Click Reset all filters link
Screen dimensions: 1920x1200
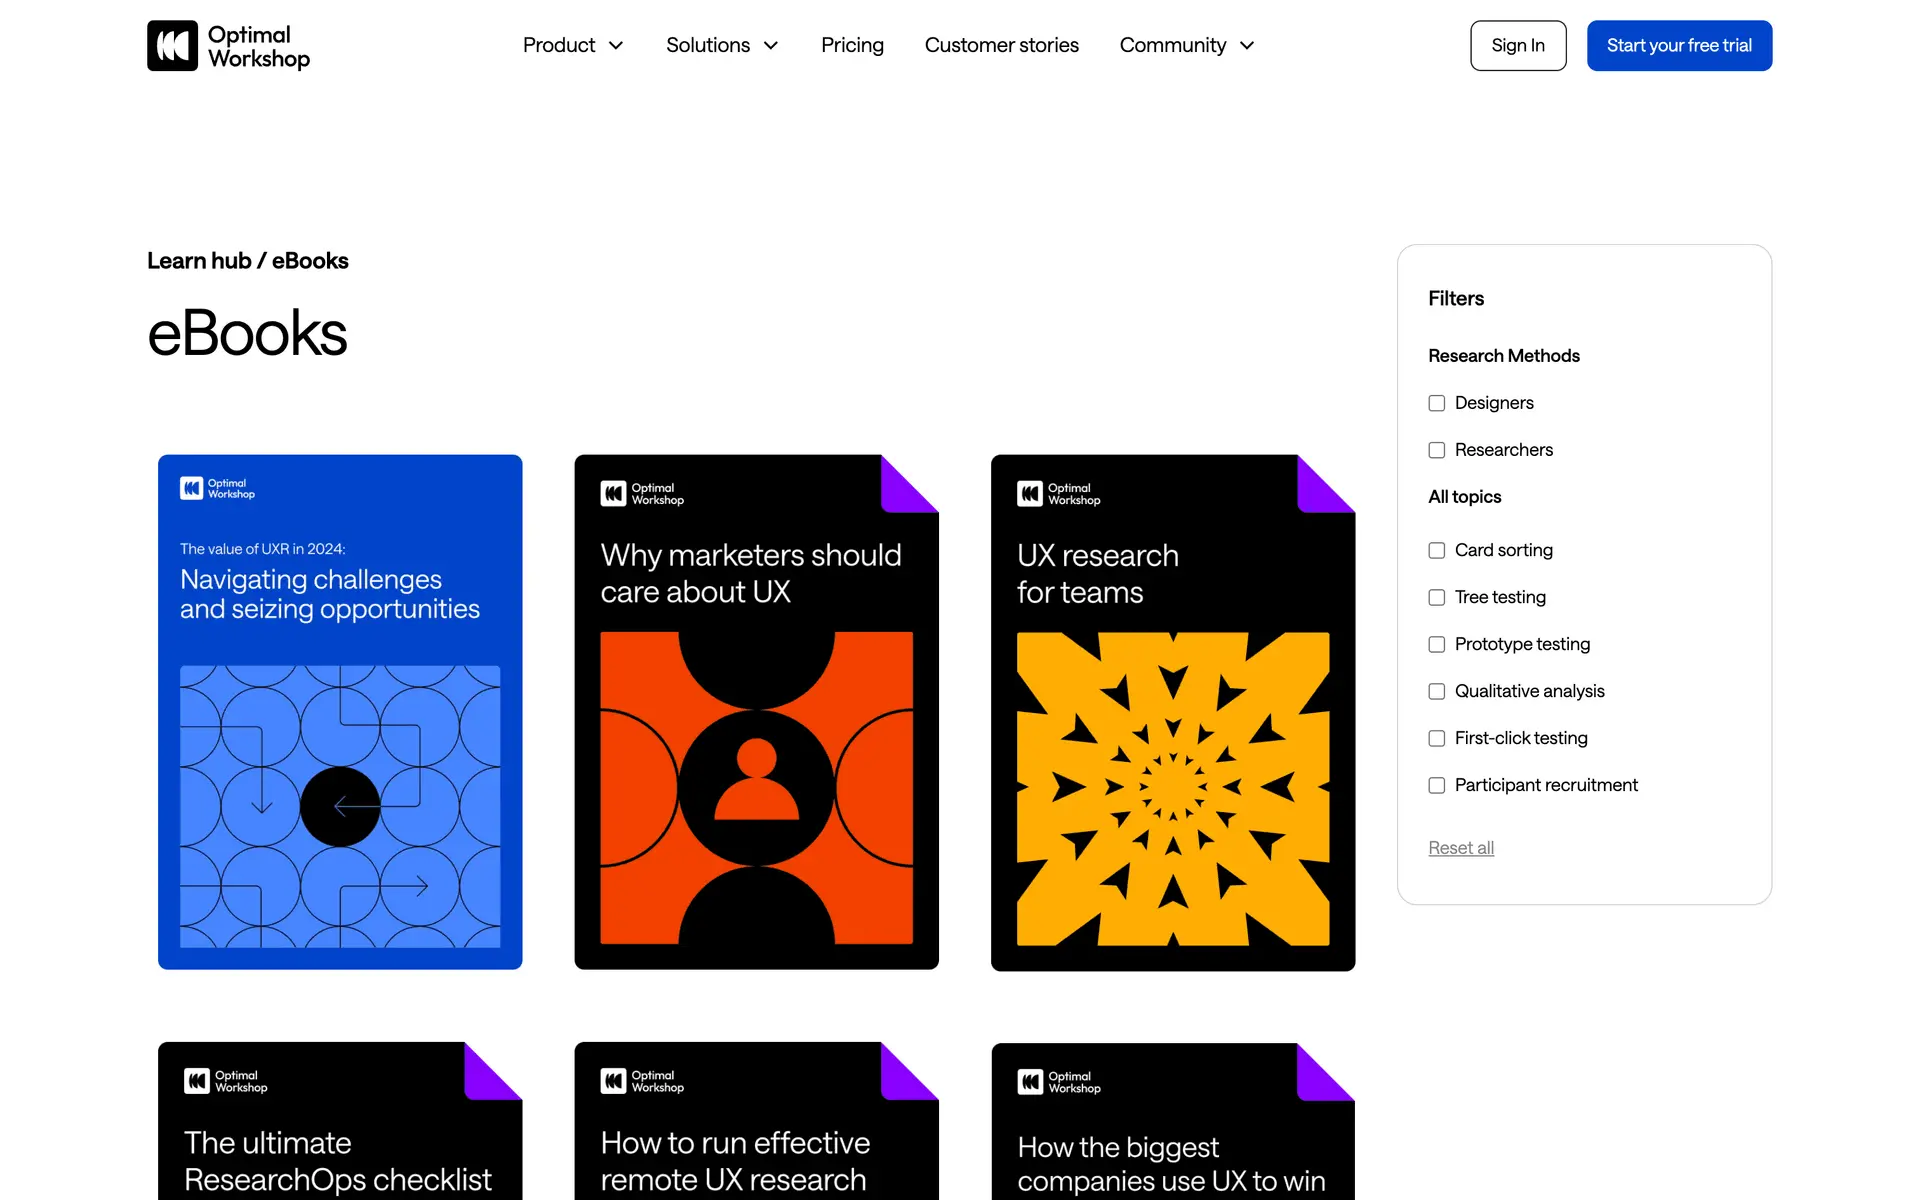1460,848
